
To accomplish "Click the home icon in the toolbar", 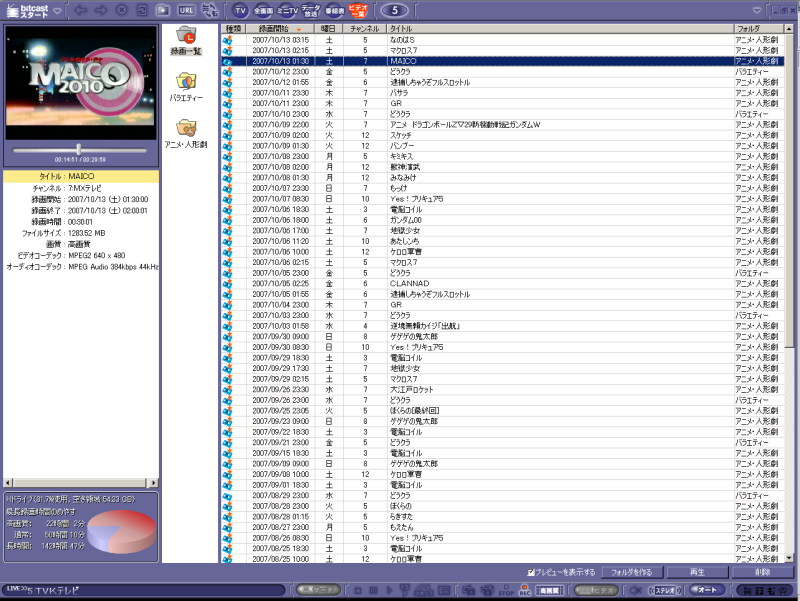I will pyautogui.click(x=163, y=10).
